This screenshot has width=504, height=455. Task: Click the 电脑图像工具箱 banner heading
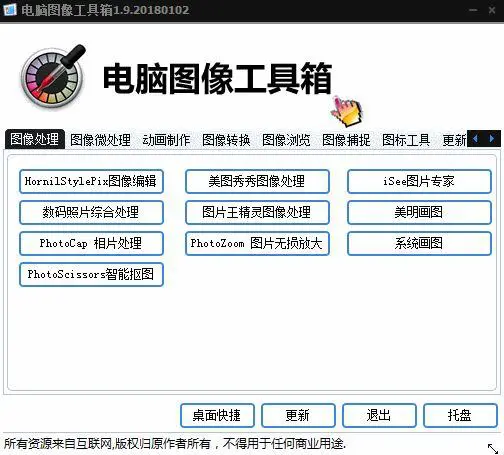coord(217,79)
